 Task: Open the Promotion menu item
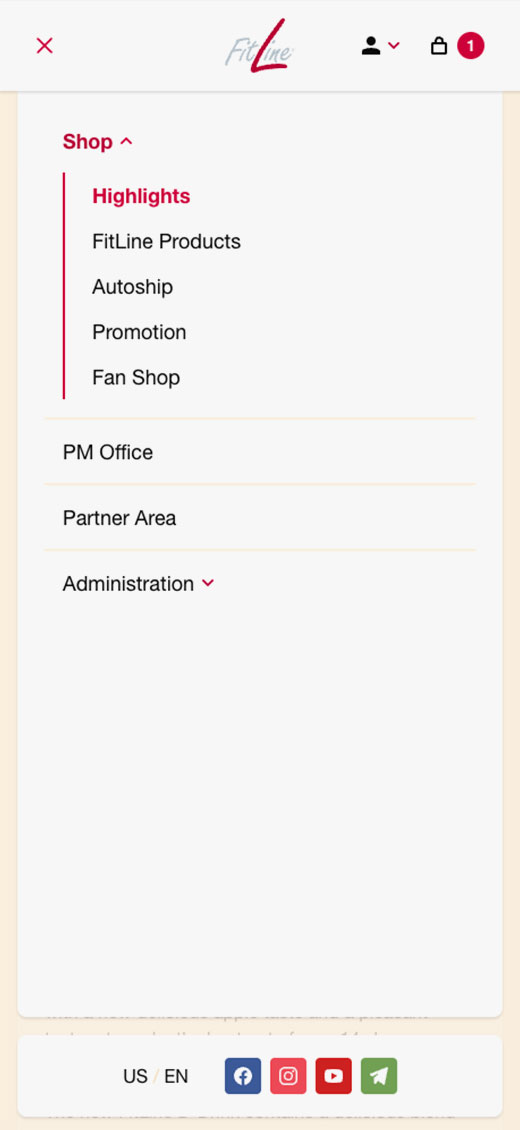[139, 332]
